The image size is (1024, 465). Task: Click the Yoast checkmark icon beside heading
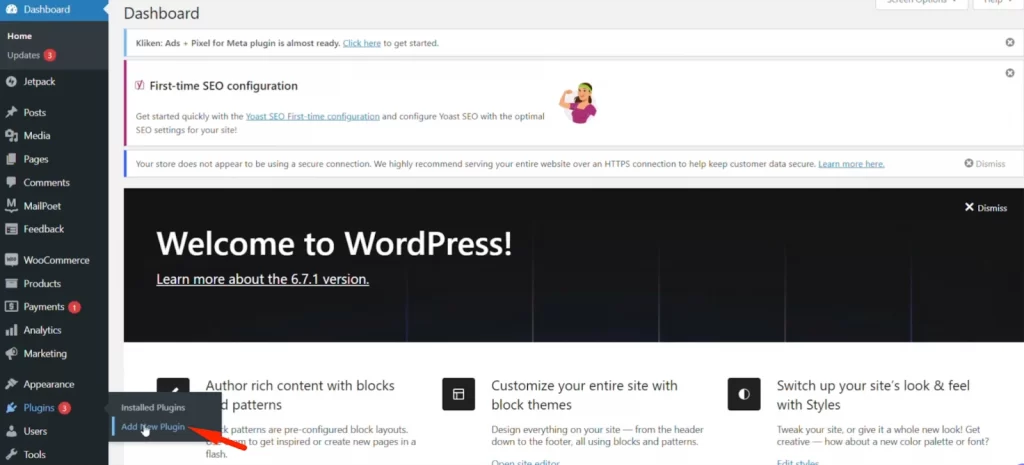[139, 86]
